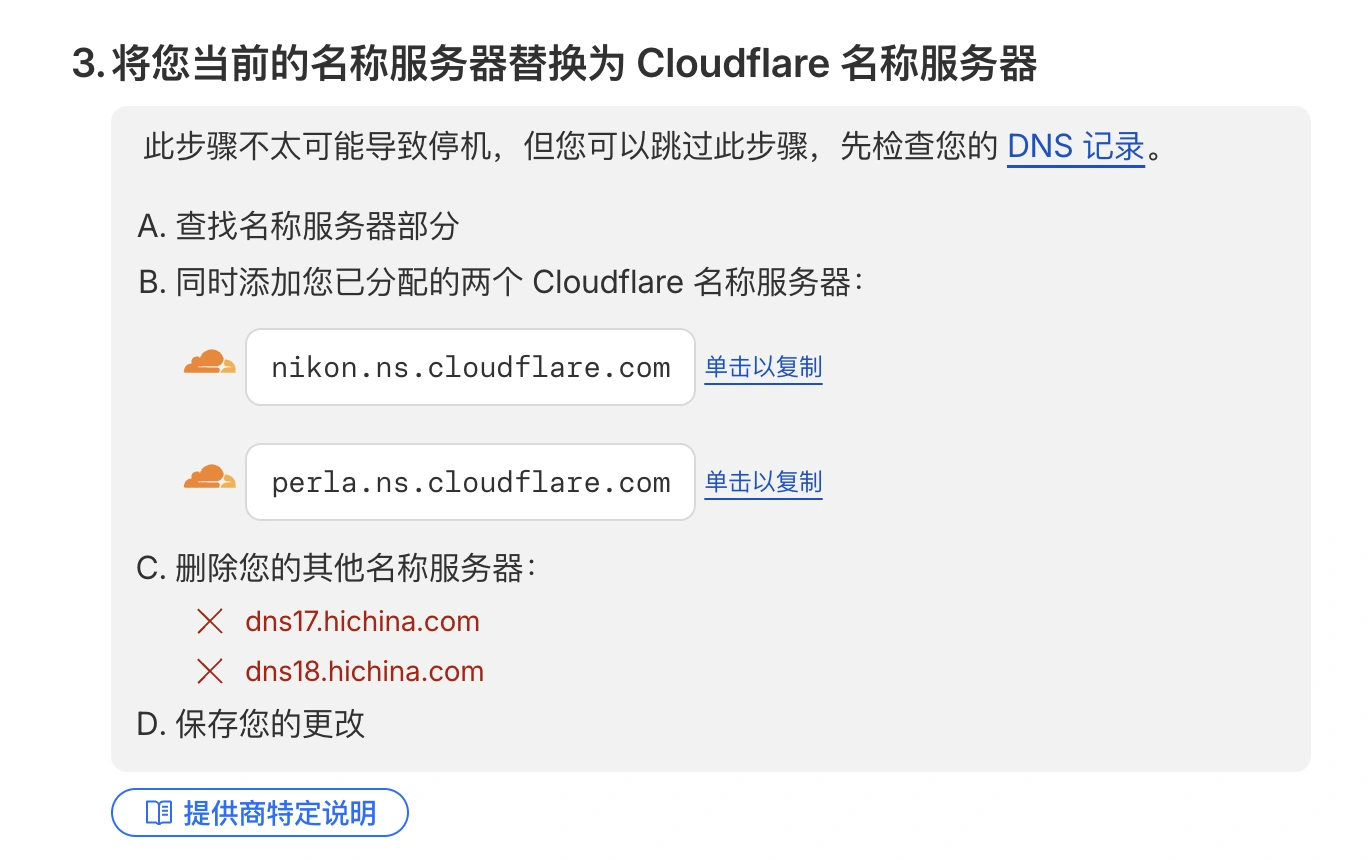Click the step number 3 in the heading
Viewport: 1370px width, 860px height.
coord(88,66)
